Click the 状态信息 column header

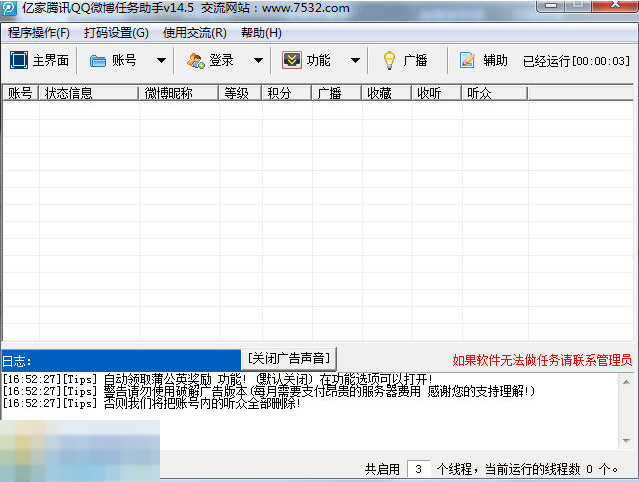click(x=67, y=93)
